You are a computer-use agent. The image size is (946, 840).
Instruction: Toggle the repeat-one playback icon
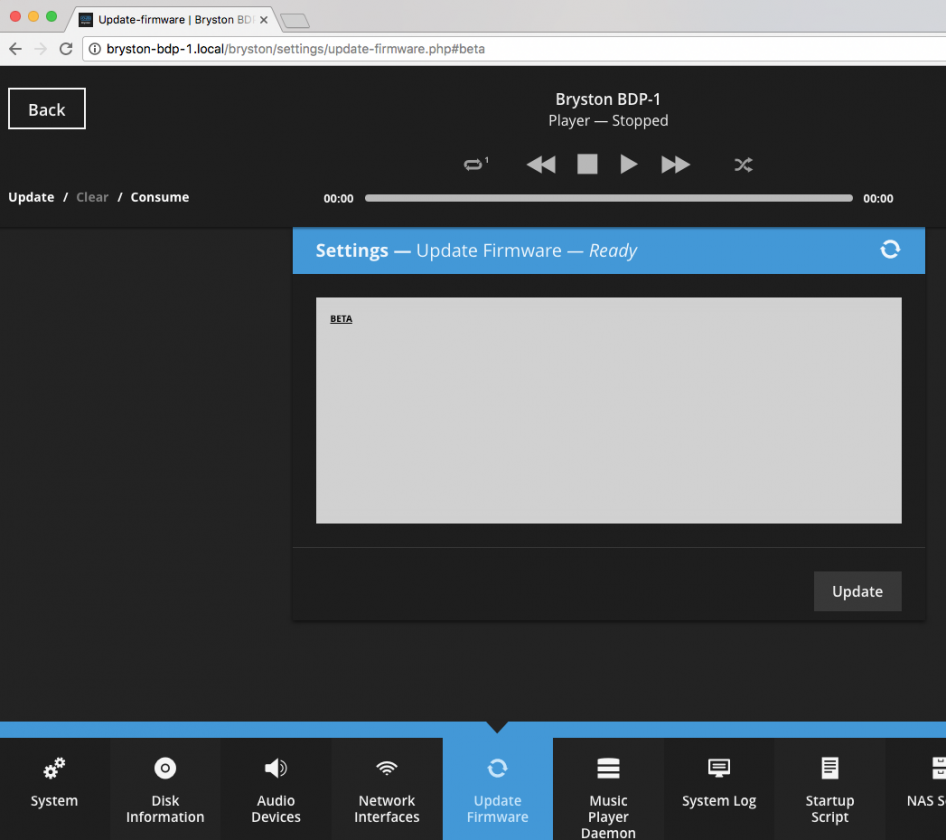(475, 164)
